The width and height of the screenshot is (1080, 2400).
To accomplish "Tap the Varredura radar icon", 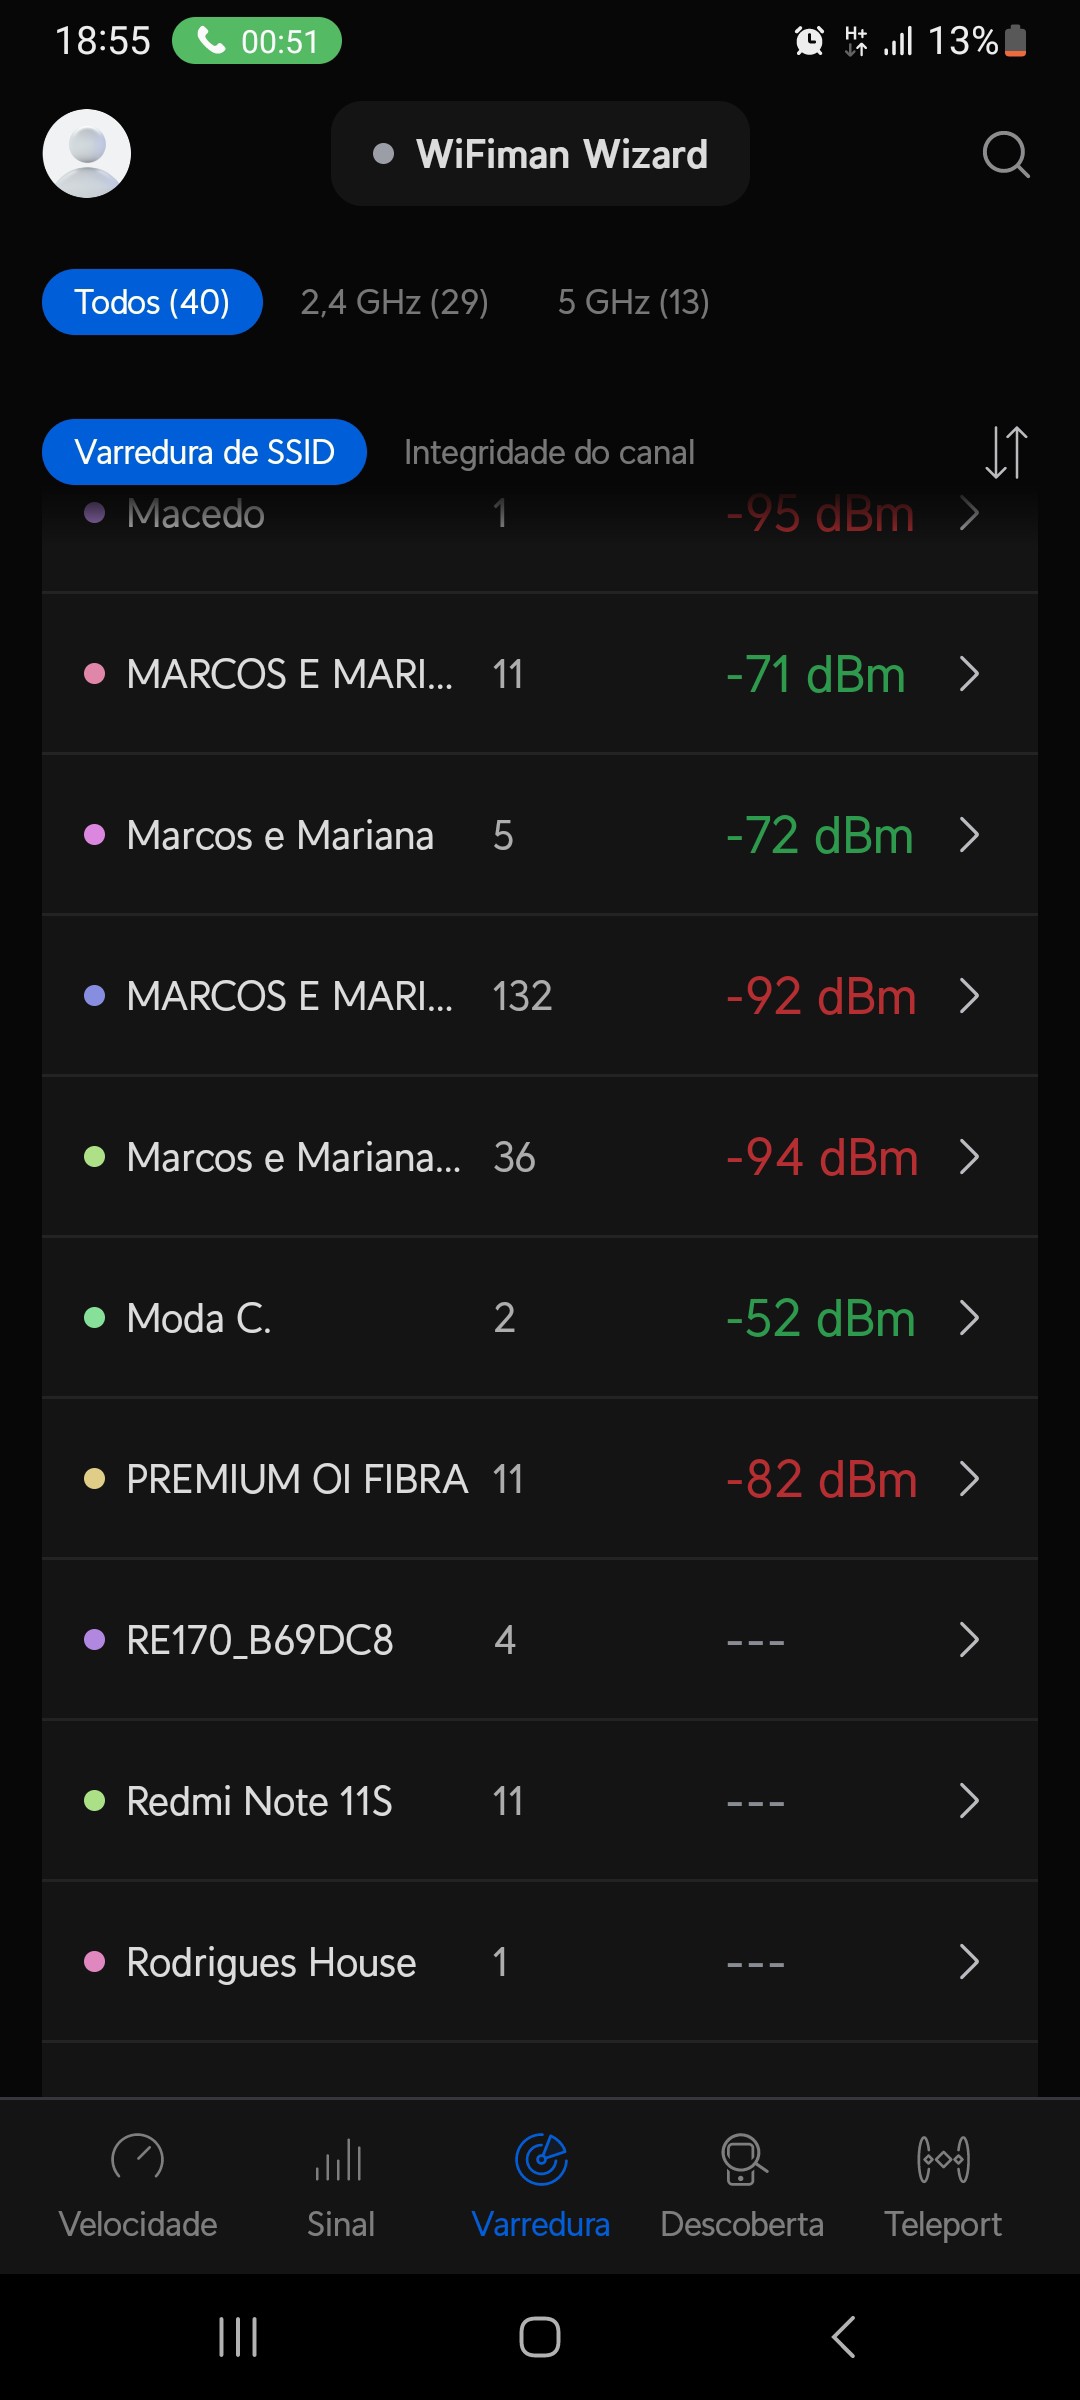I will pyautogui.click(x=541, y=2158).
